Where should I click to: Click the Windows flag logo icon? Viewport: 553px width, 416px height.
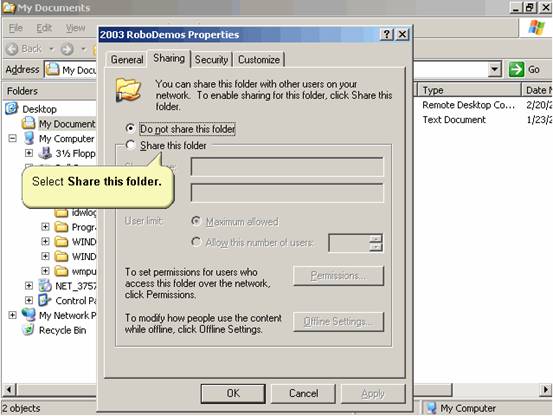click(536, 27)
